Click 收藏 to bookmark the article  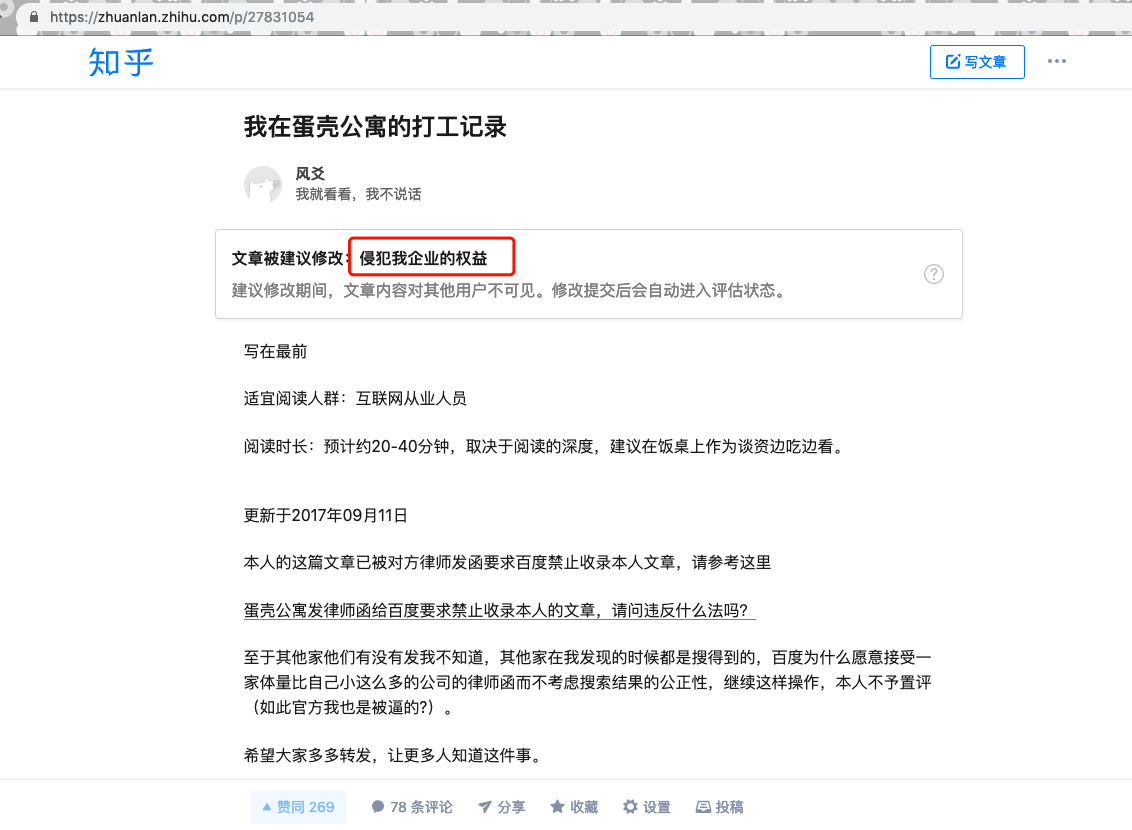pyautogui.click(x=574, y=807)
